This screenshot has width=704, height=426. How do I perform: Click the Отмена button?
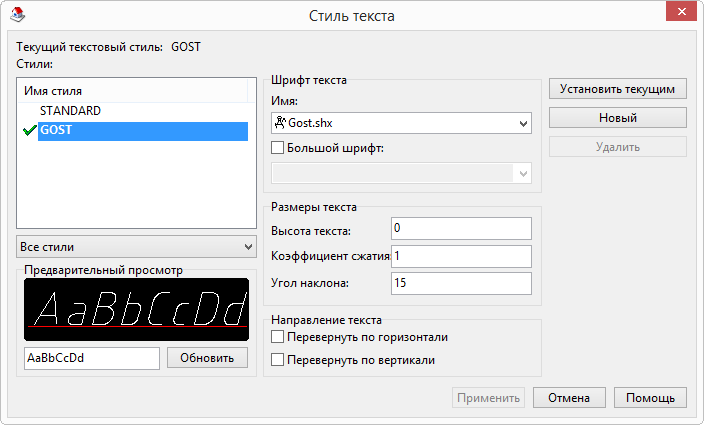[569, 398]
